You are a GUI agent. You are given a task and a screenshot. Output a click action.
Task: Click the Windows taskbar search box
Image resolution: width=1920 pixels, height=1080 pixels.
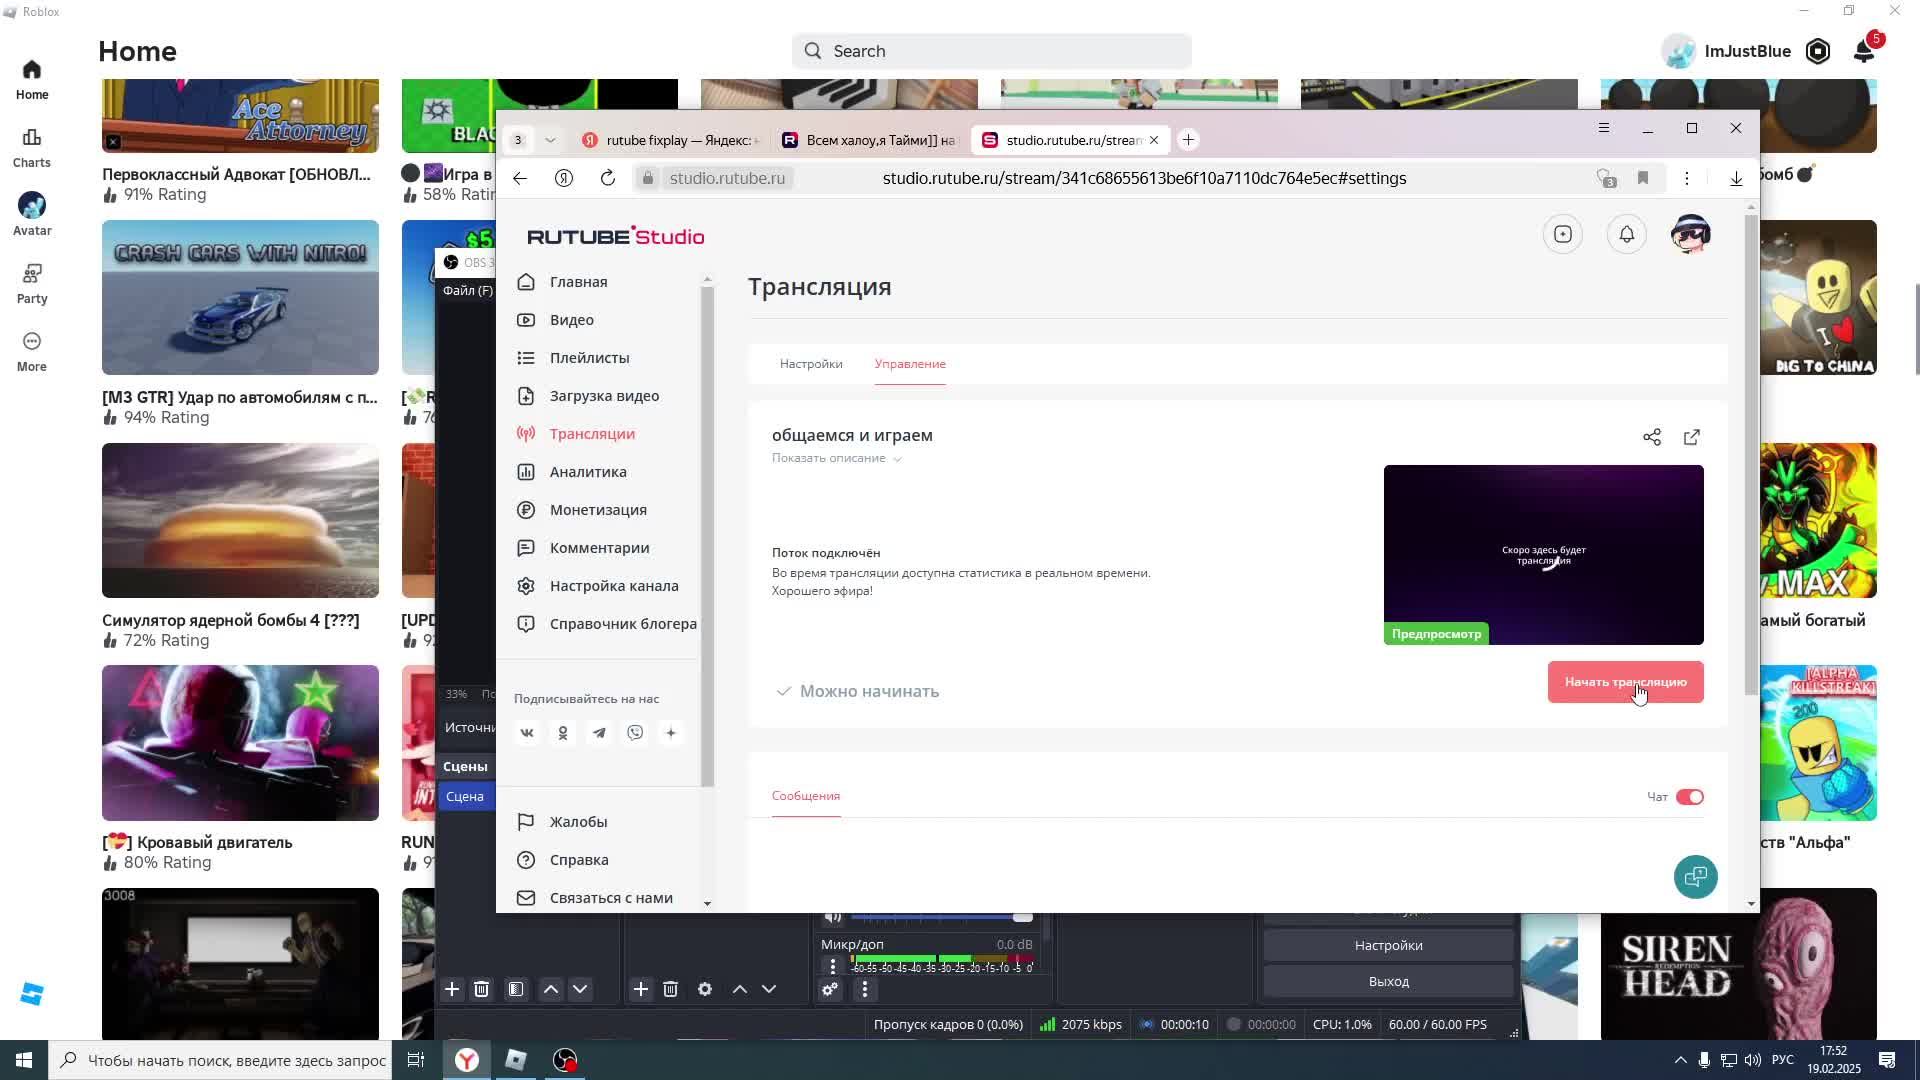[220, 1060]
